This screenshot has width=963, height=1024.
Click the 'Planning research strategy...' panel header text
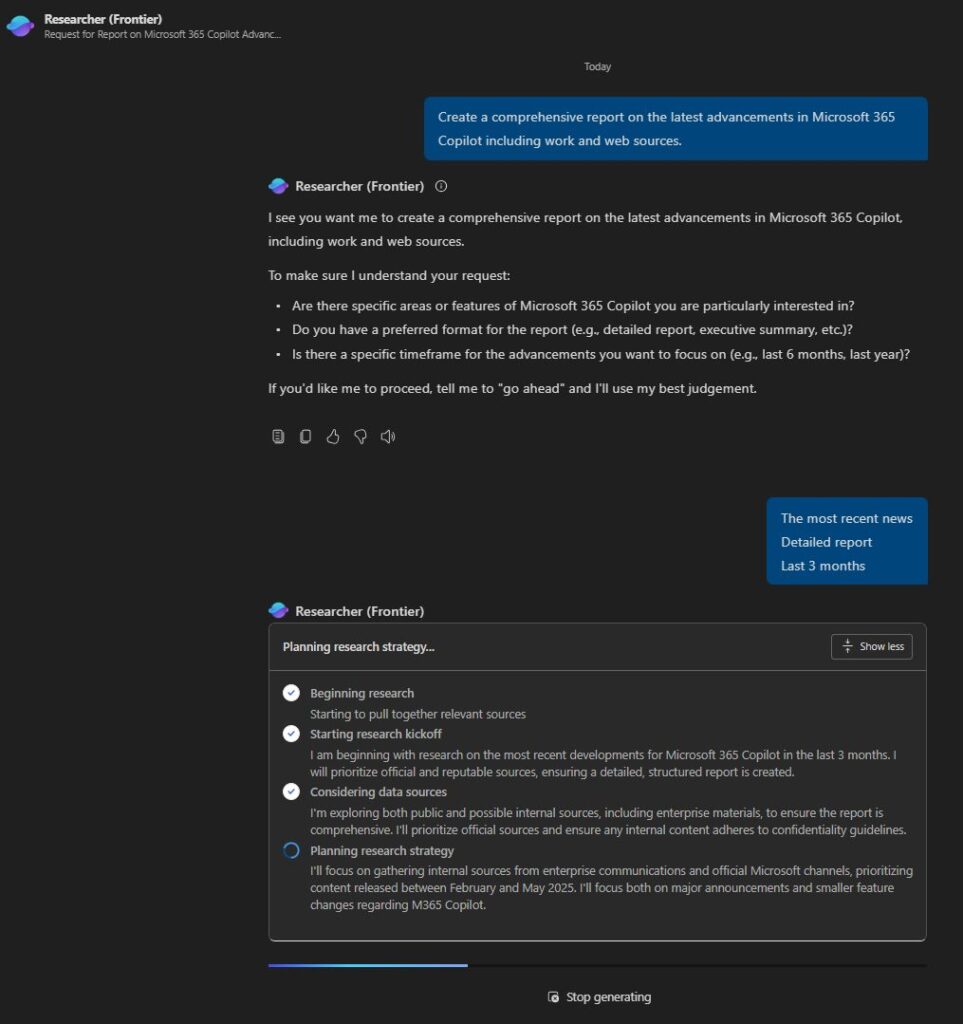point(358,647)
